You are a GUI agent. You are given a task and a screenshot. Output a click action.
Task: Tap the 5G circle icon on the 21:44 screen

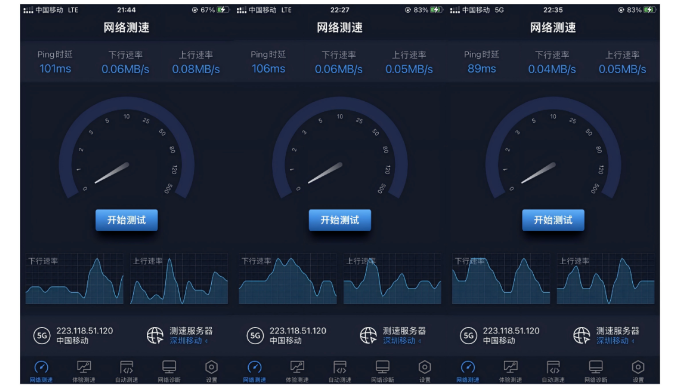click(42, 335)
